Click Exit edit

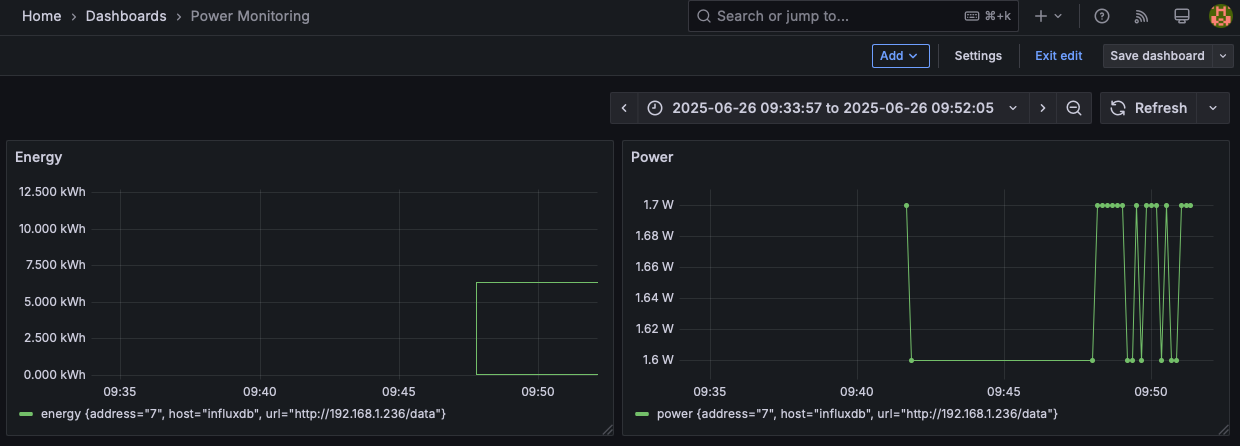click(1058, 56)
